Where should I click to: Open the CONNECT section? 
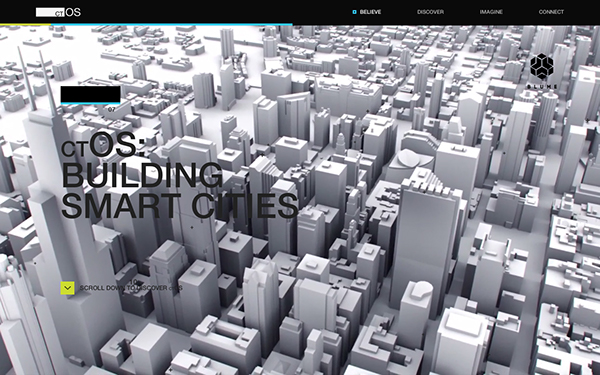pyautogui.click(x=551, y=12)
